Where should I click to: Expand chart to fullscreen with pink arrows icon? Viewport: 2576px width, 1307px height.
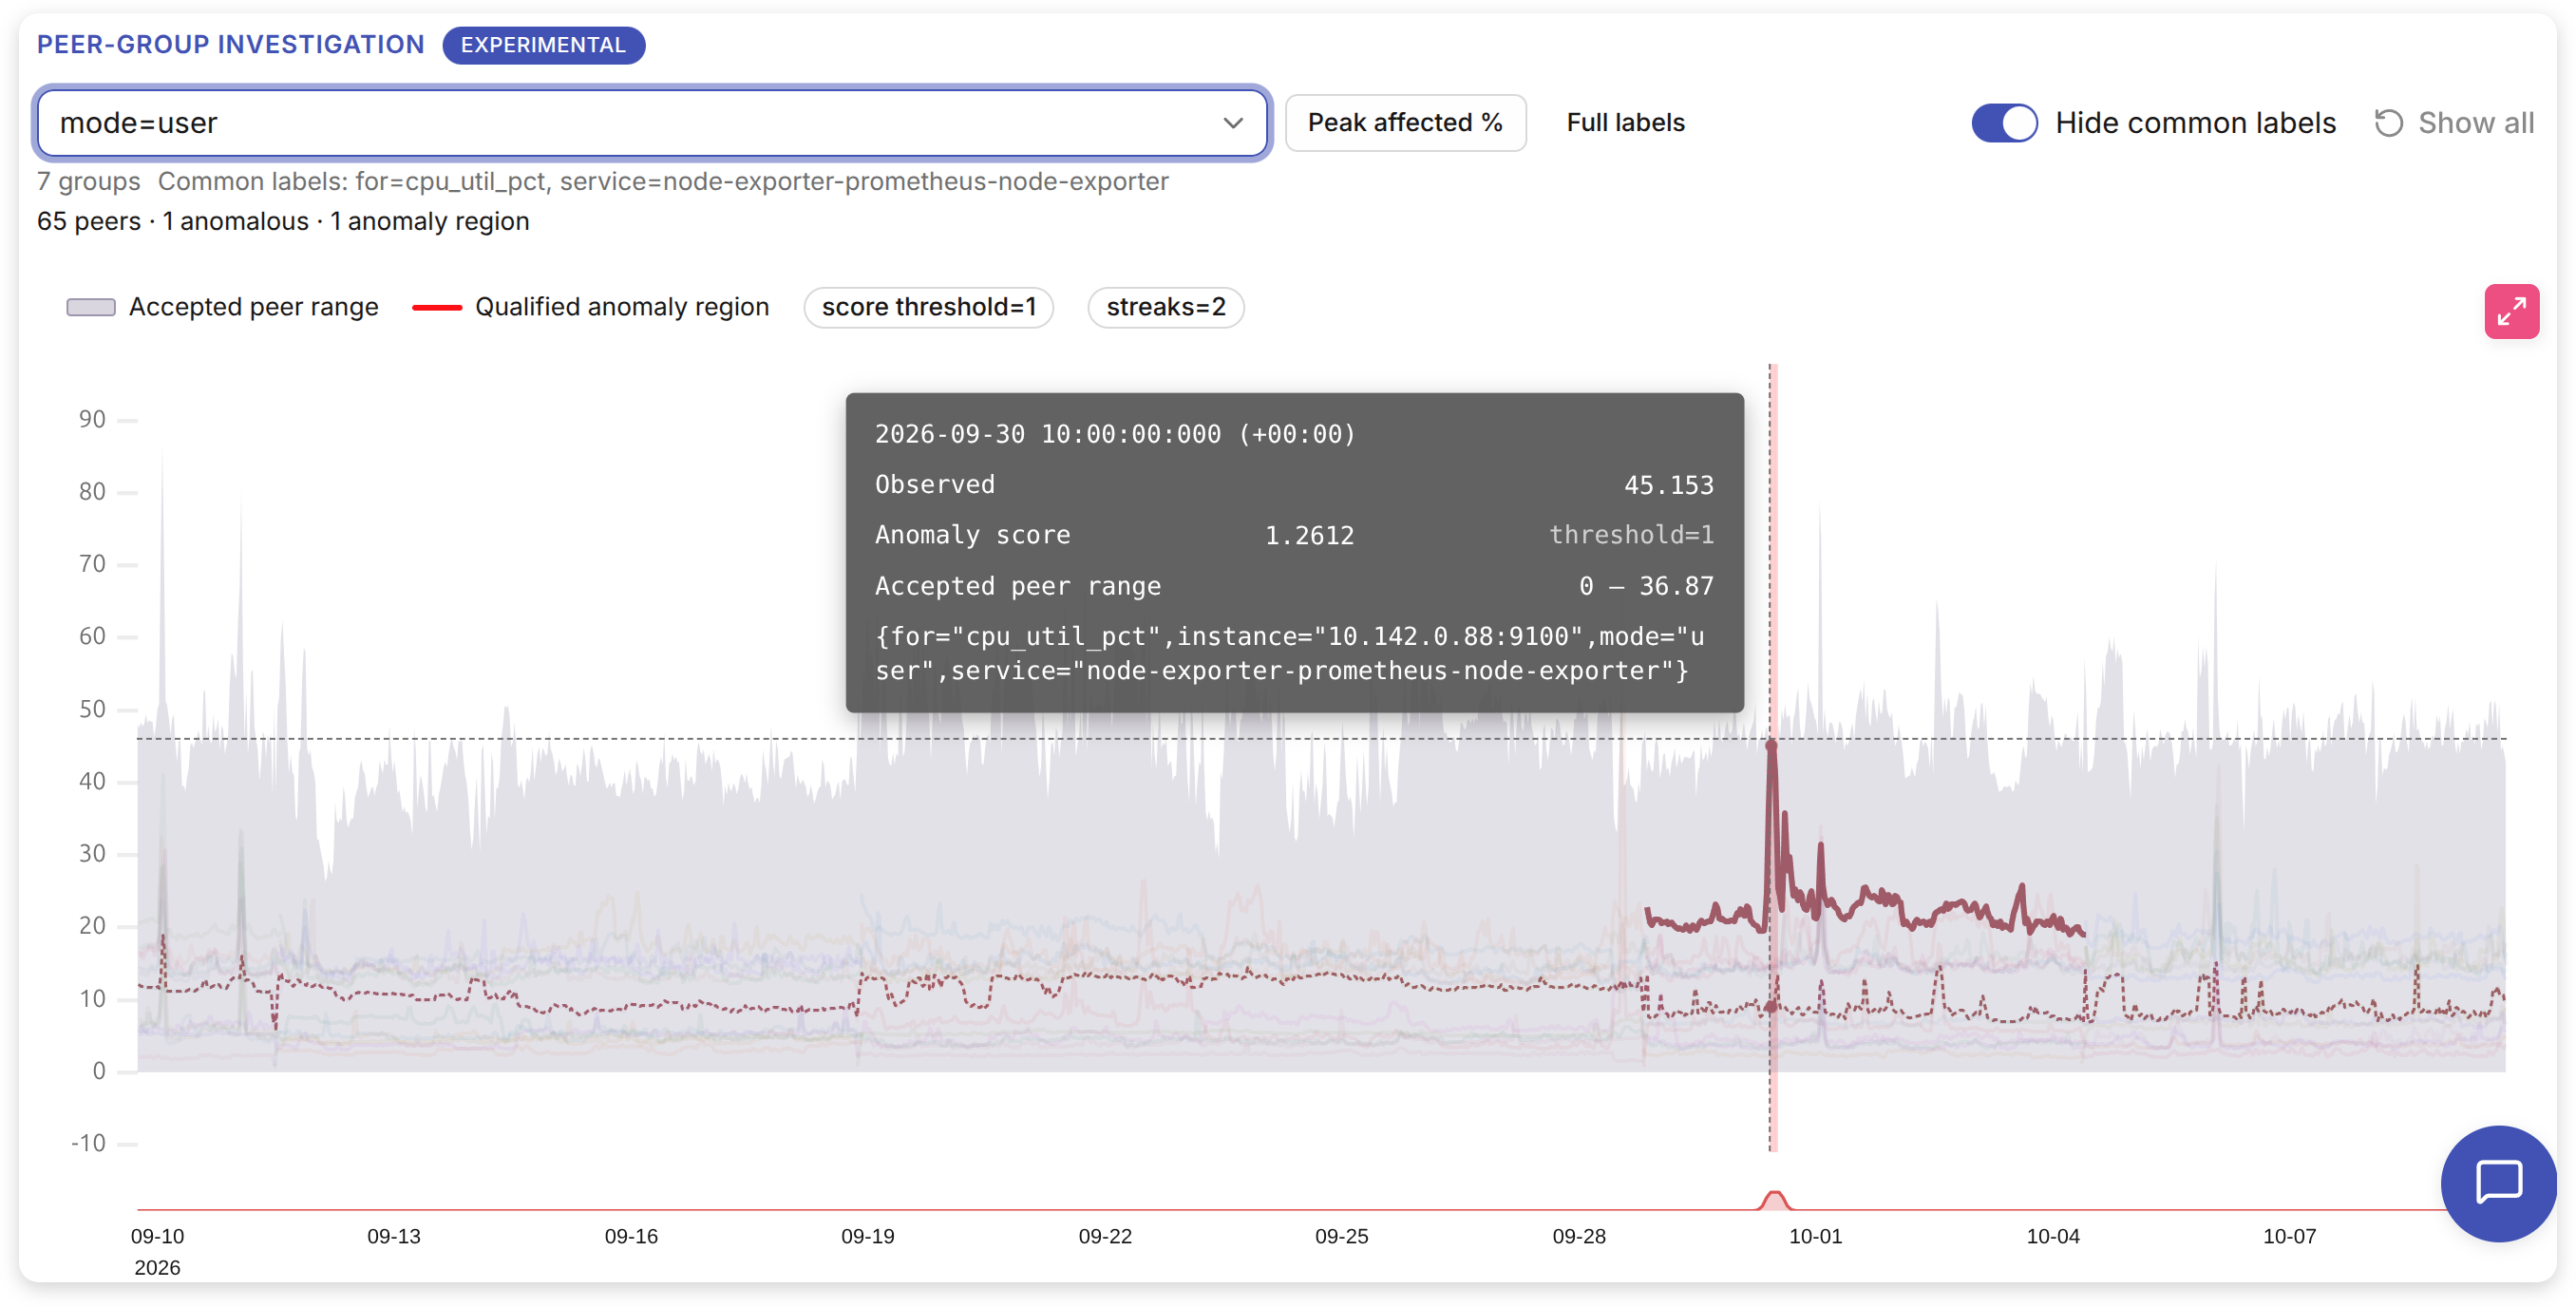pyautogui.click(x=2511, y=312)
